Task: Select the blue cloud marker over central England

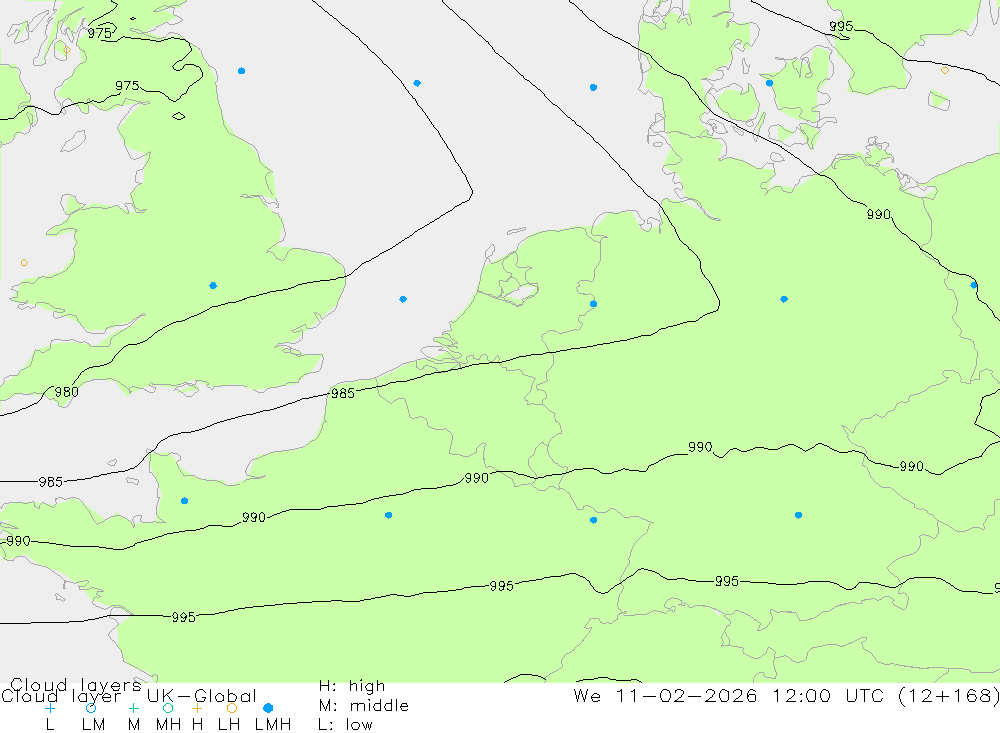Action: [213, 286]
